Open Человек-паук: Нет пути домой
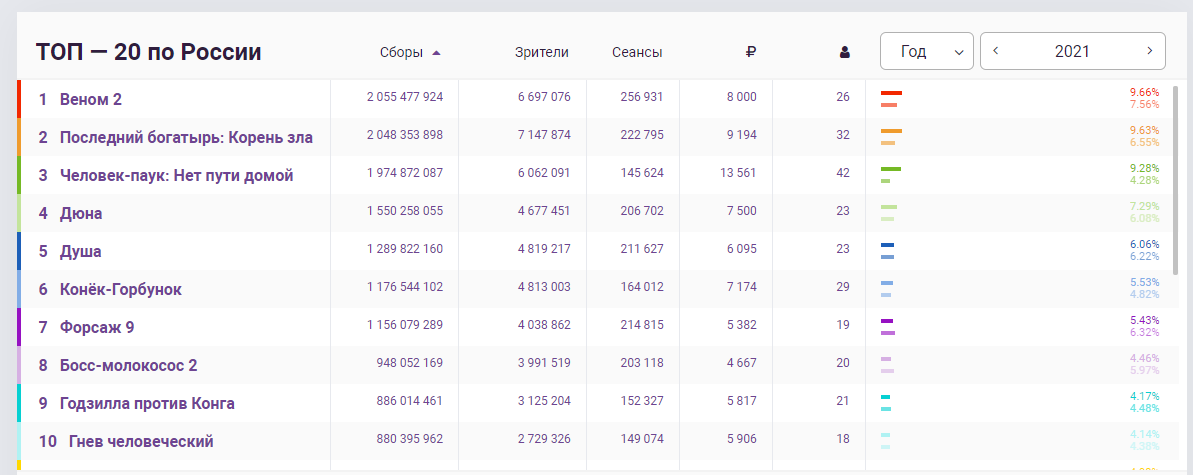Image resolution: width=1193 pixels, height=475 pixels. coord(176,175)
